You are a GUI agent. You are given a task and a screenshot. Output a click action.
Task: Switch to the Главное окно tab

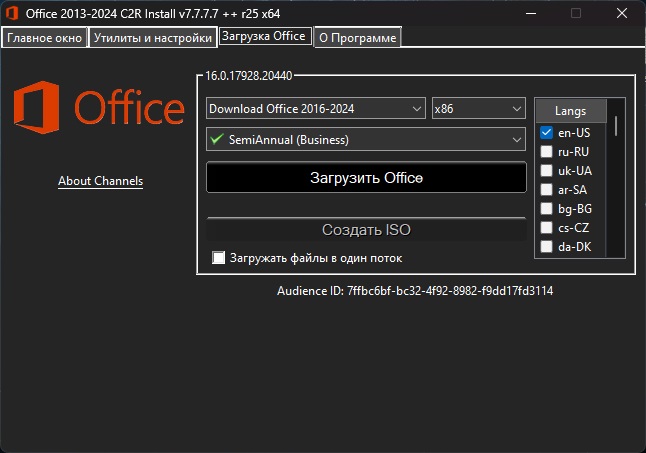click(x=44, y=38)
